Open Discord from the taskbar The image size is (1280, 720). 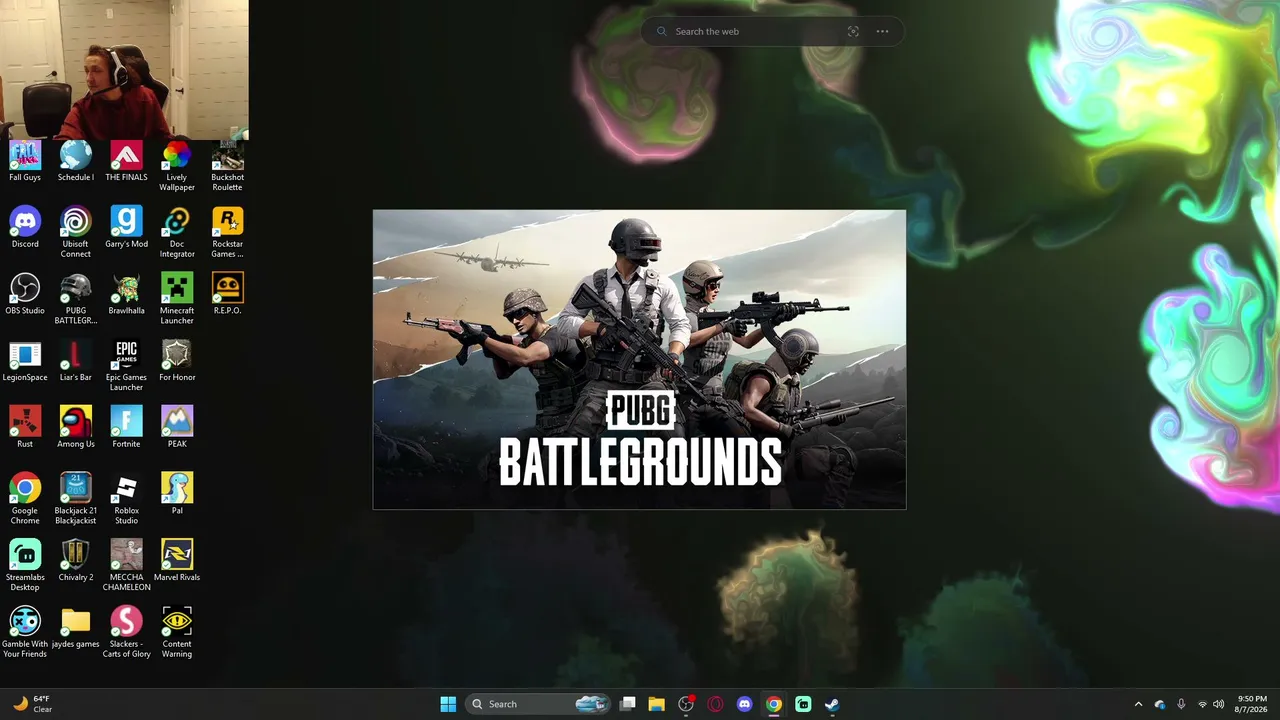[x=744, y=704]
